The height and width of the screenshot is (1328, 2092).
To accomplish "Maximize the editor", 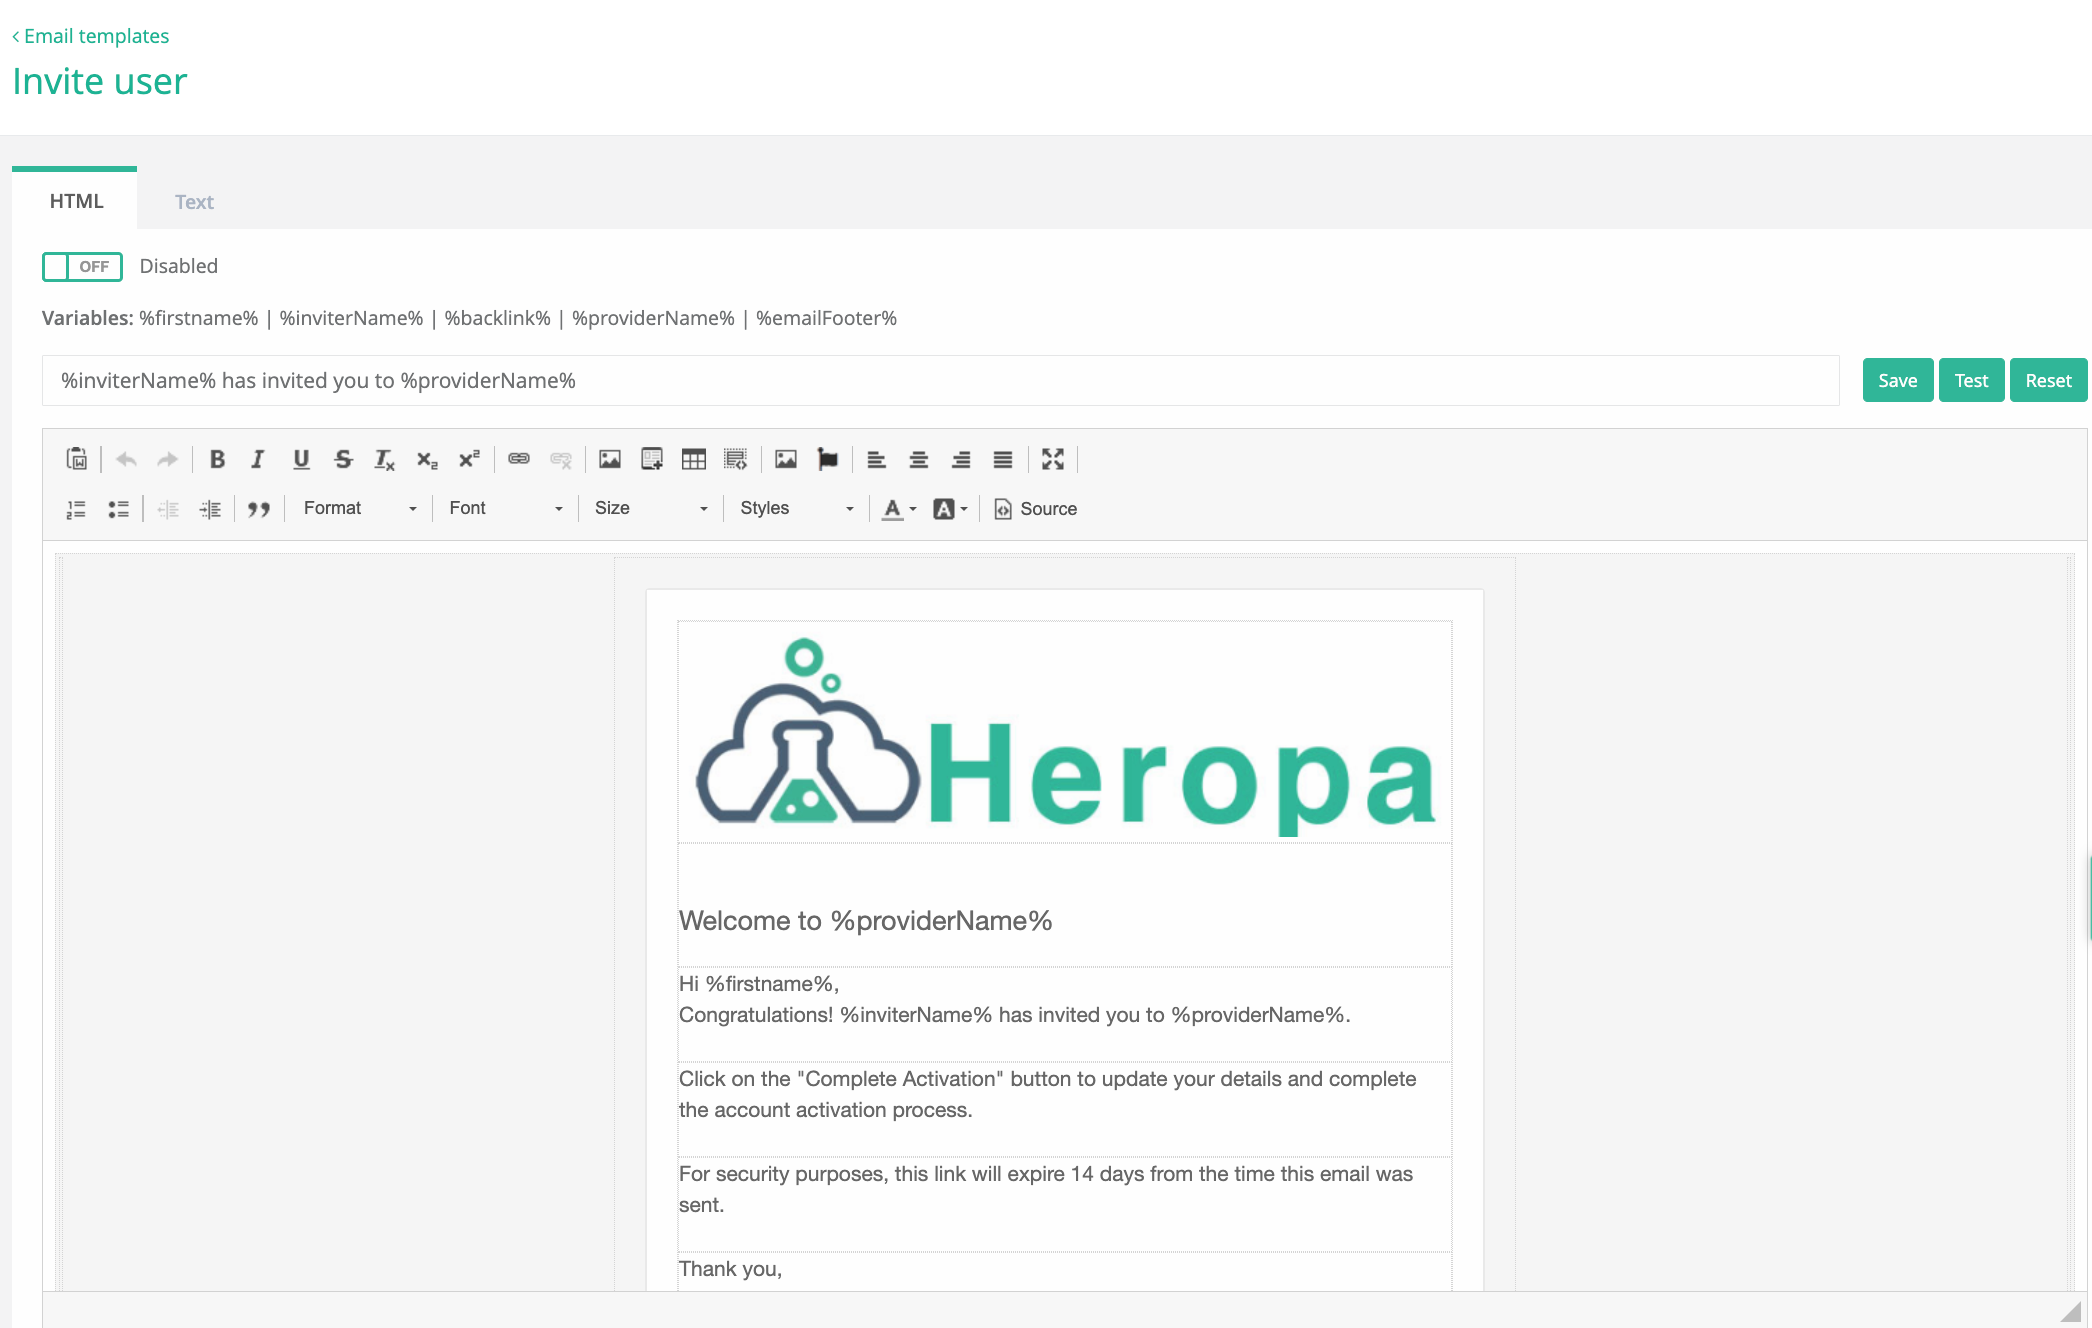I will 1053,459.
